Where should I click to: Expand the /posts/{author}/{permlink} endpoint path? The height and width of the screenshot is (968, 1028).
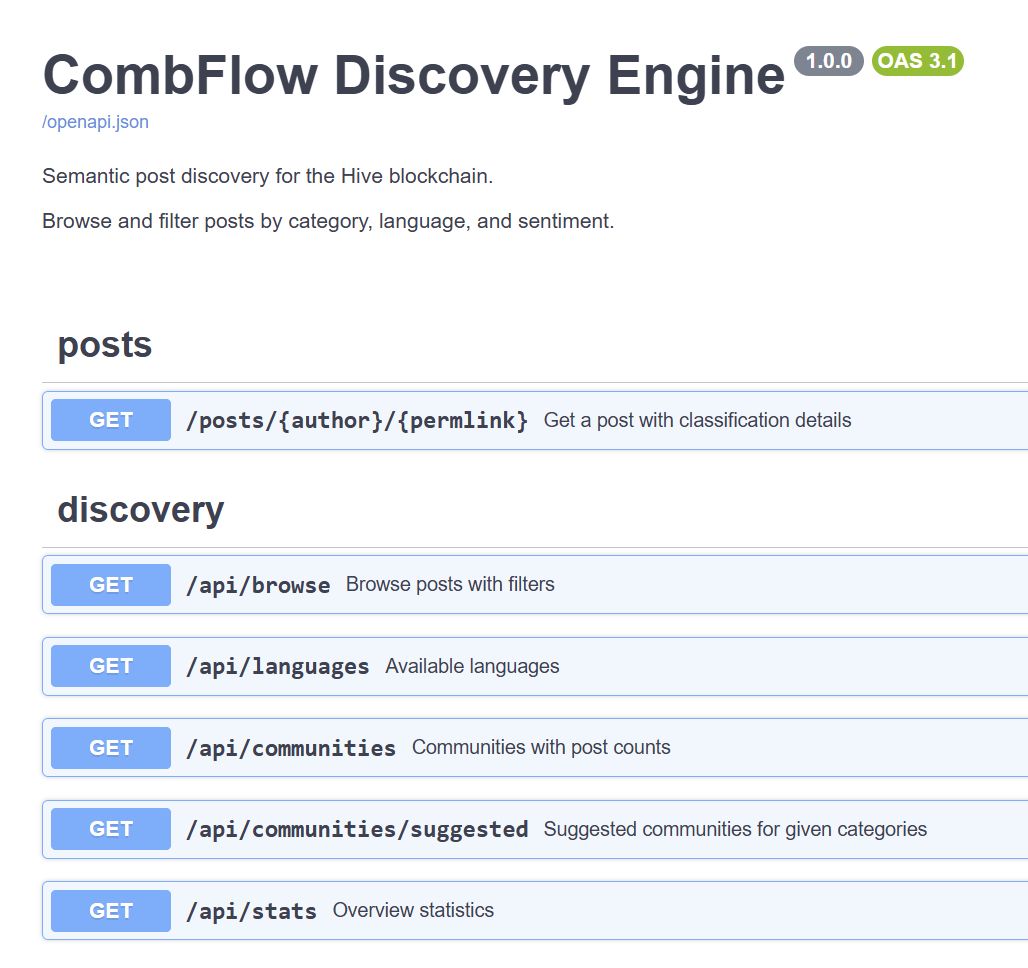357,421
